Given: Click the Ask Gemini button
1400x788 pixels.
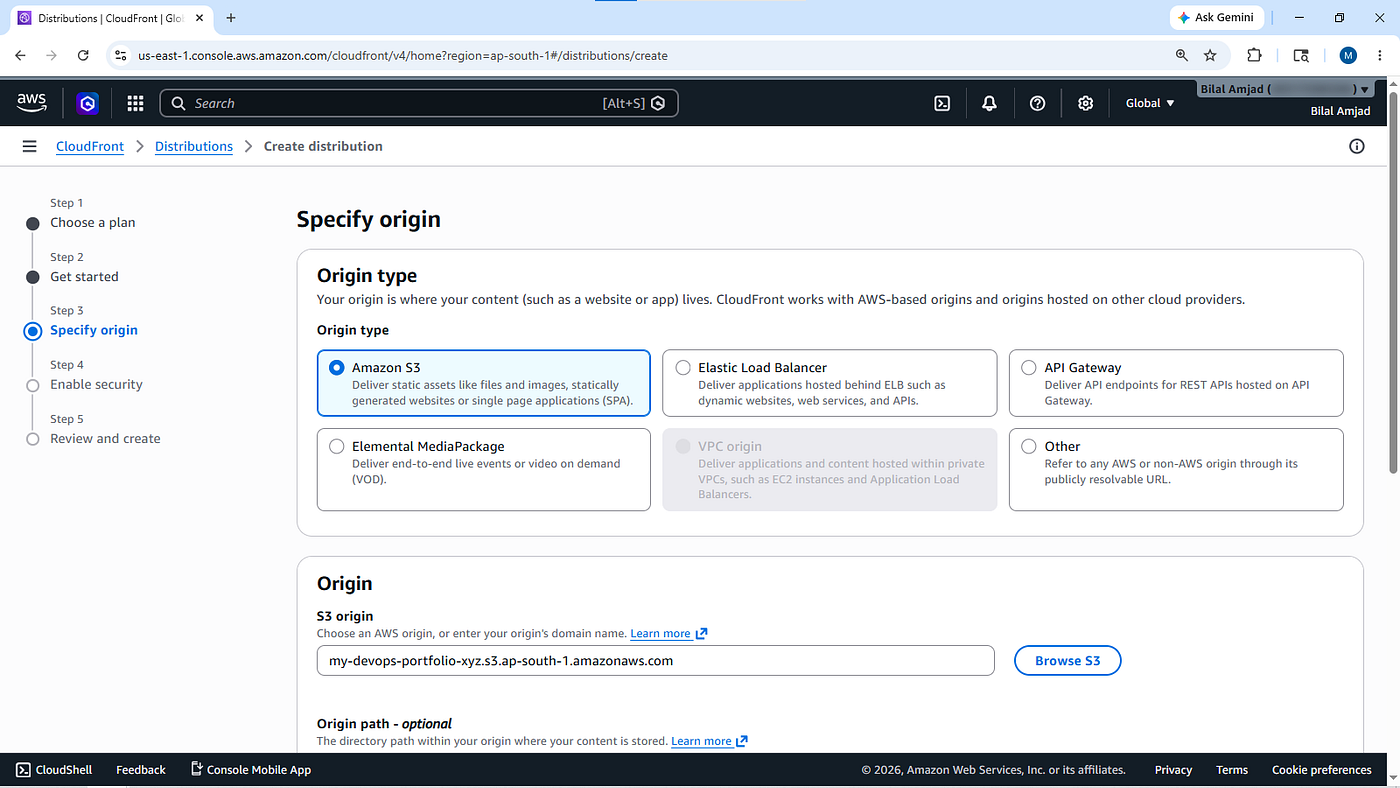Looking at the screenshot, I should (x=1216, y=18).
